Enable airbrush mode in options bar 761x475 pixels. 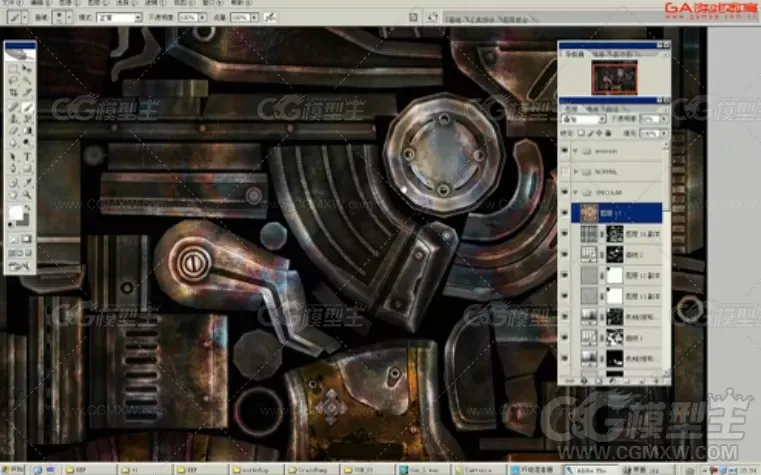point(270,17)
